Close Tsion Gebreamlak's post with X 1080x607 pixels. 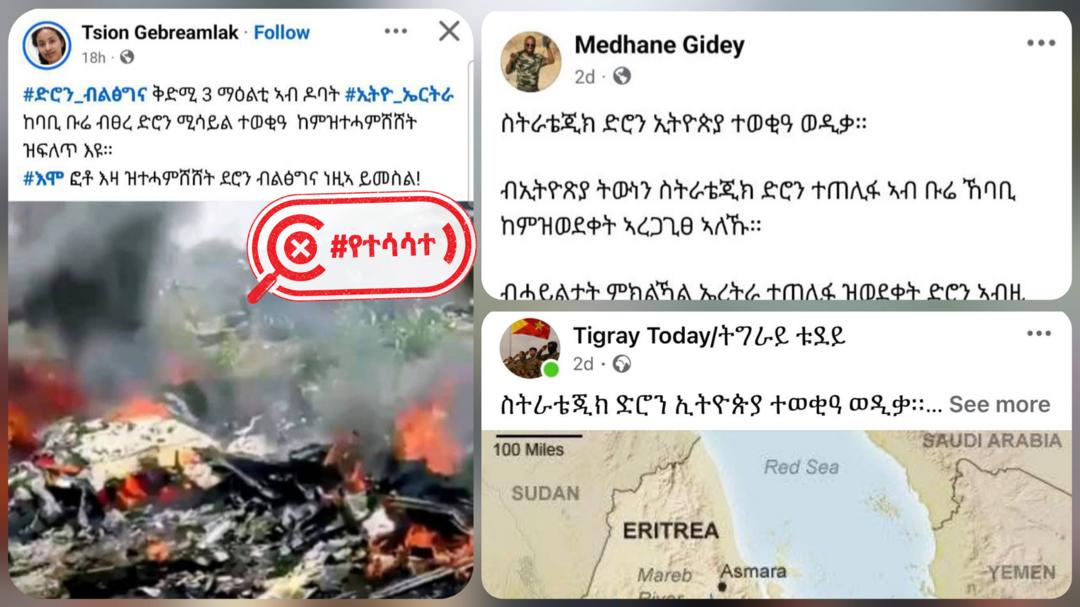449,31
